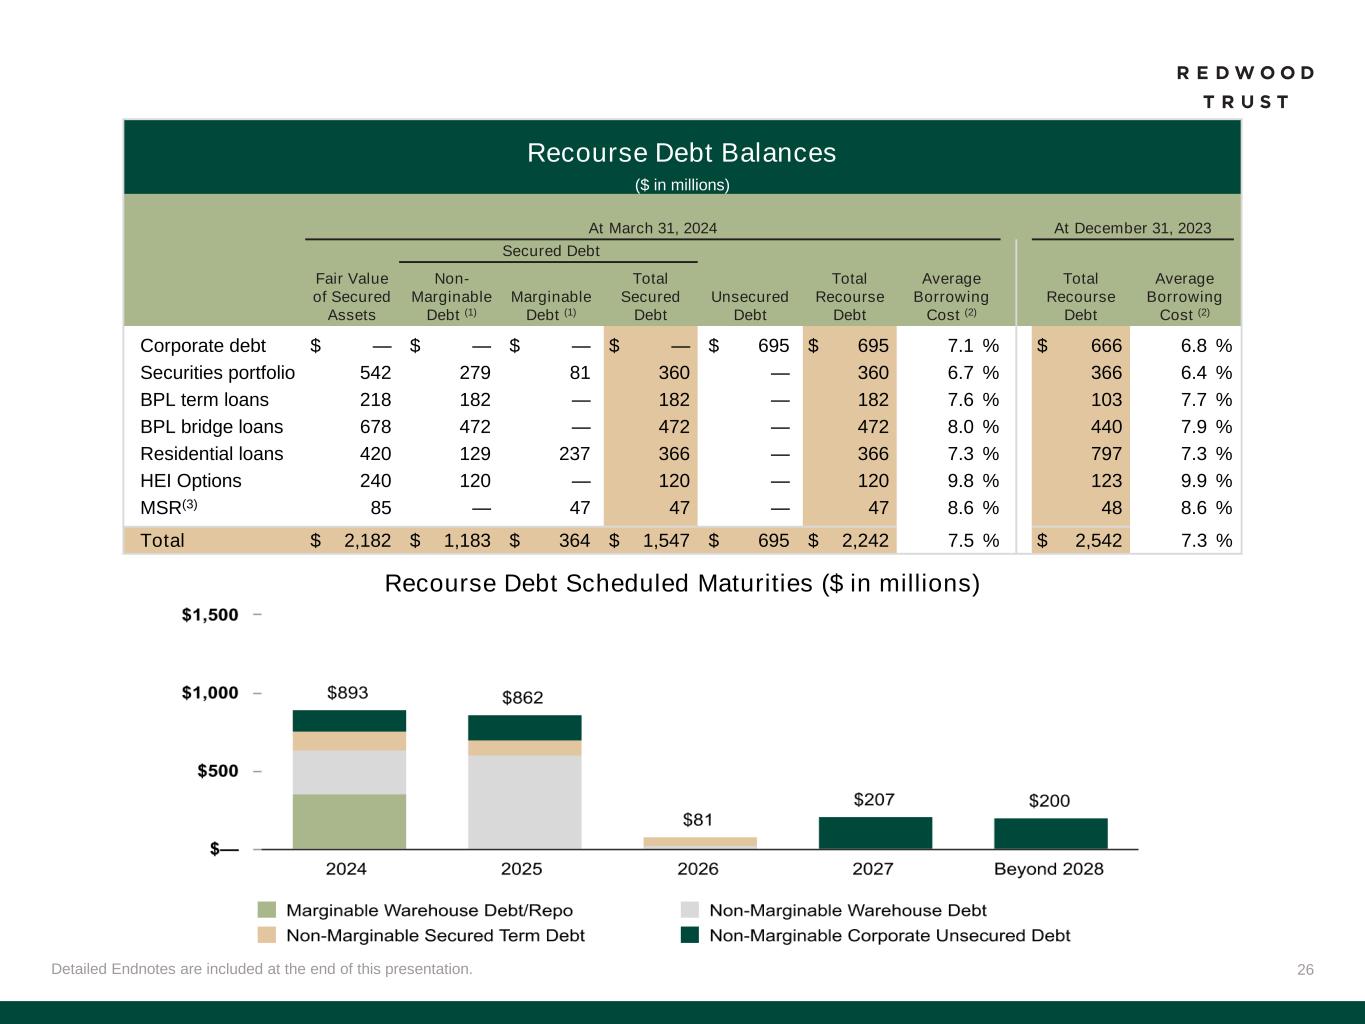Click the Redwood Trust logo
The image size is (1365, 1024).
point(1245,87)
